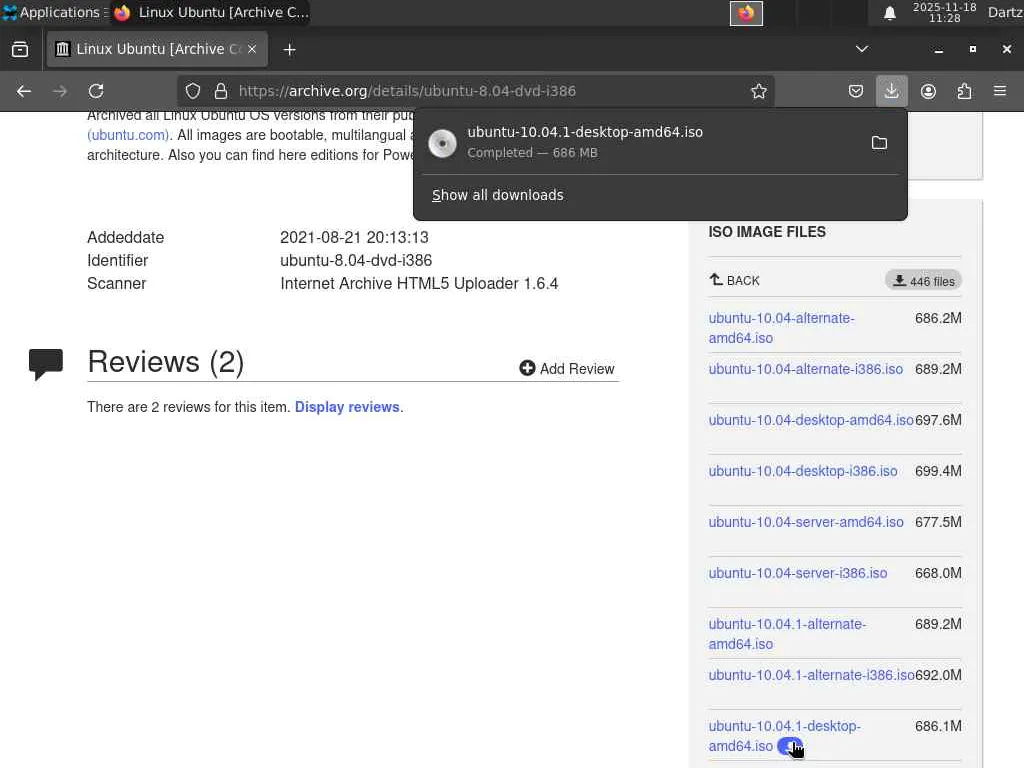Click the 686.2M file size
1024x768 pixels.
pyautogui.click(x=938, y=318)
